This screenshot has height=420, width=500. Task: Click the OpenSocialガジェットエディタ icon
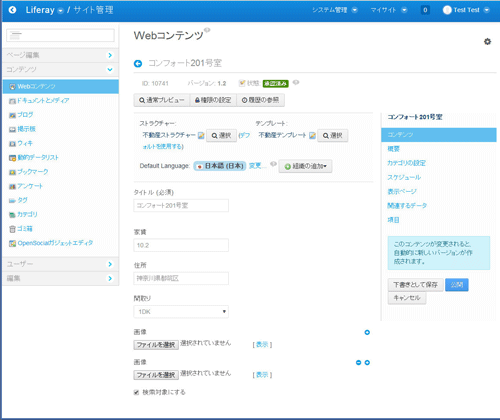[12, 243]
